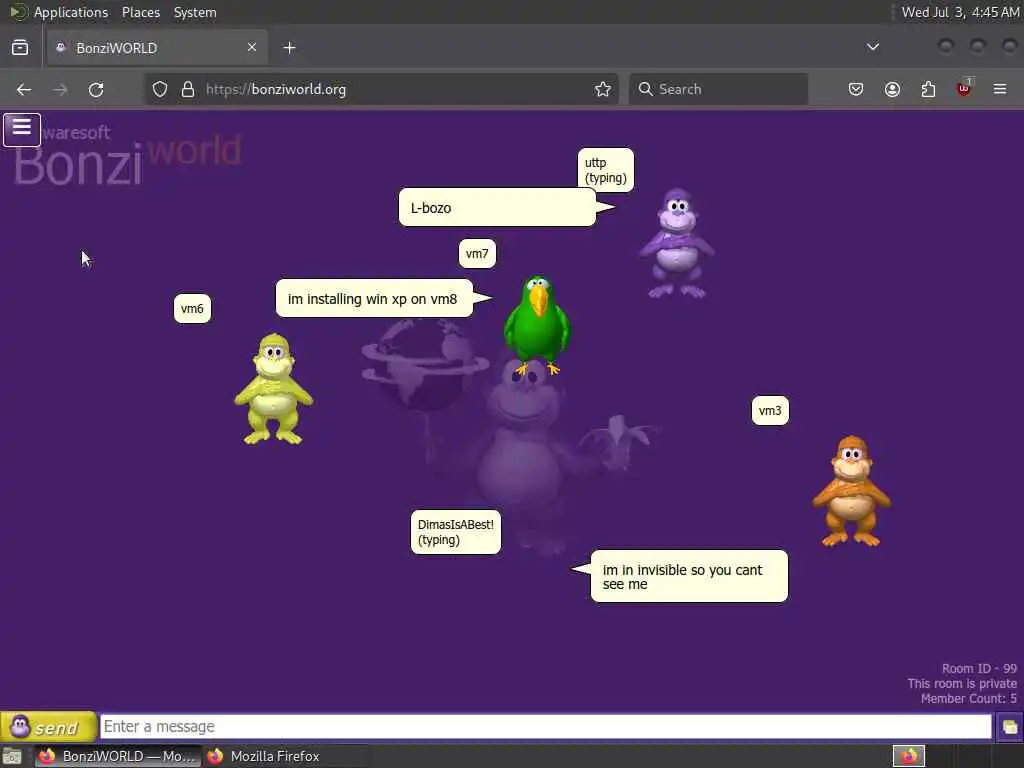The image size is (1024, 768).
Task: Open the Firefox View icon
Action: (20, 48)
